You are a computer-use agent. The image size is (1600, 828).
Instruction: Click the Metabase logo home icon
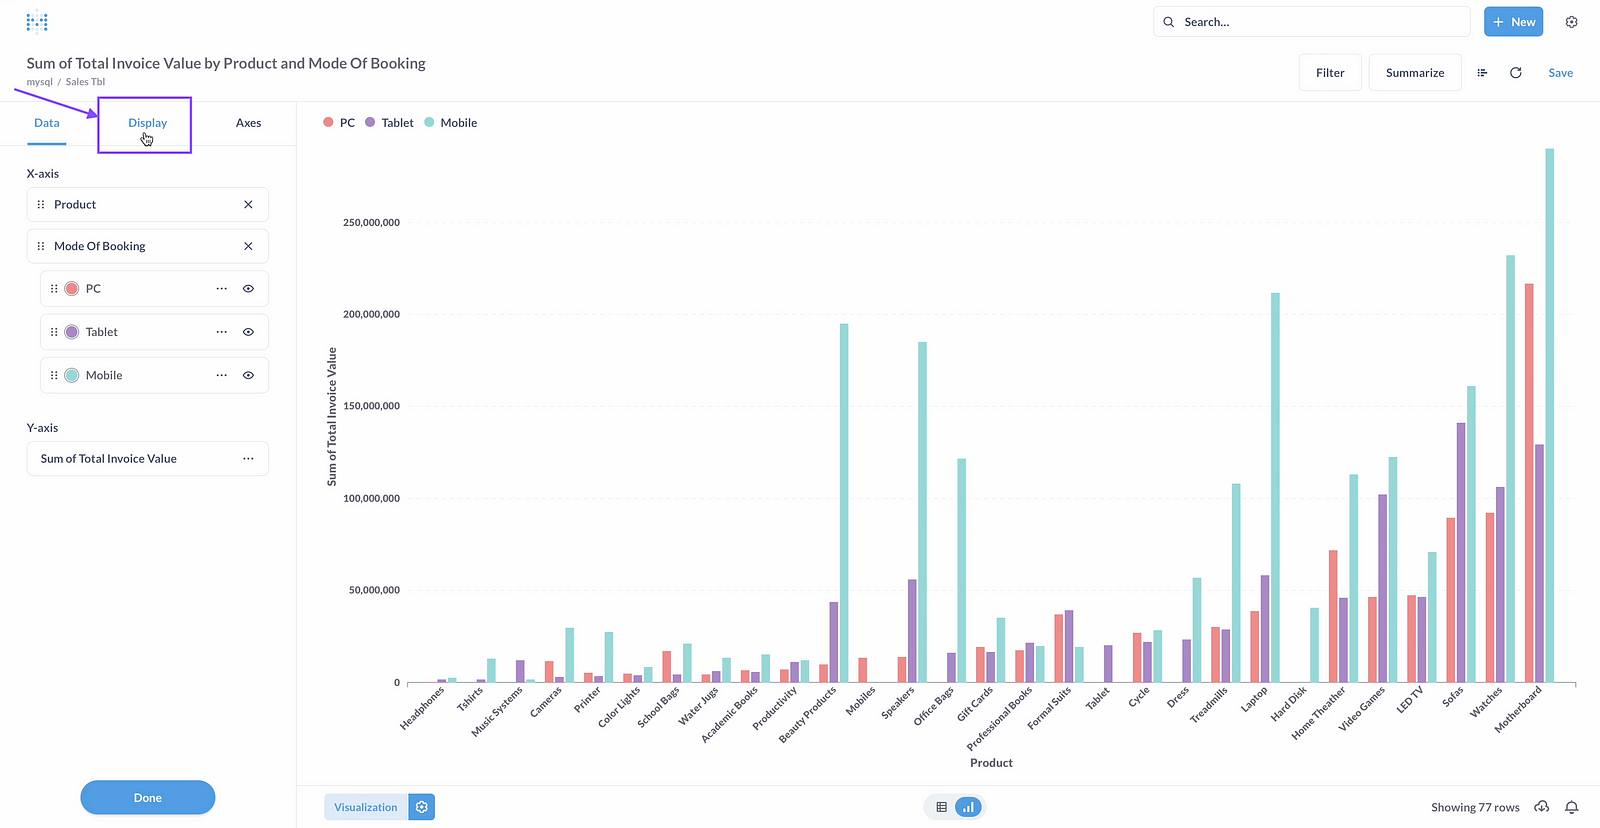37,22
